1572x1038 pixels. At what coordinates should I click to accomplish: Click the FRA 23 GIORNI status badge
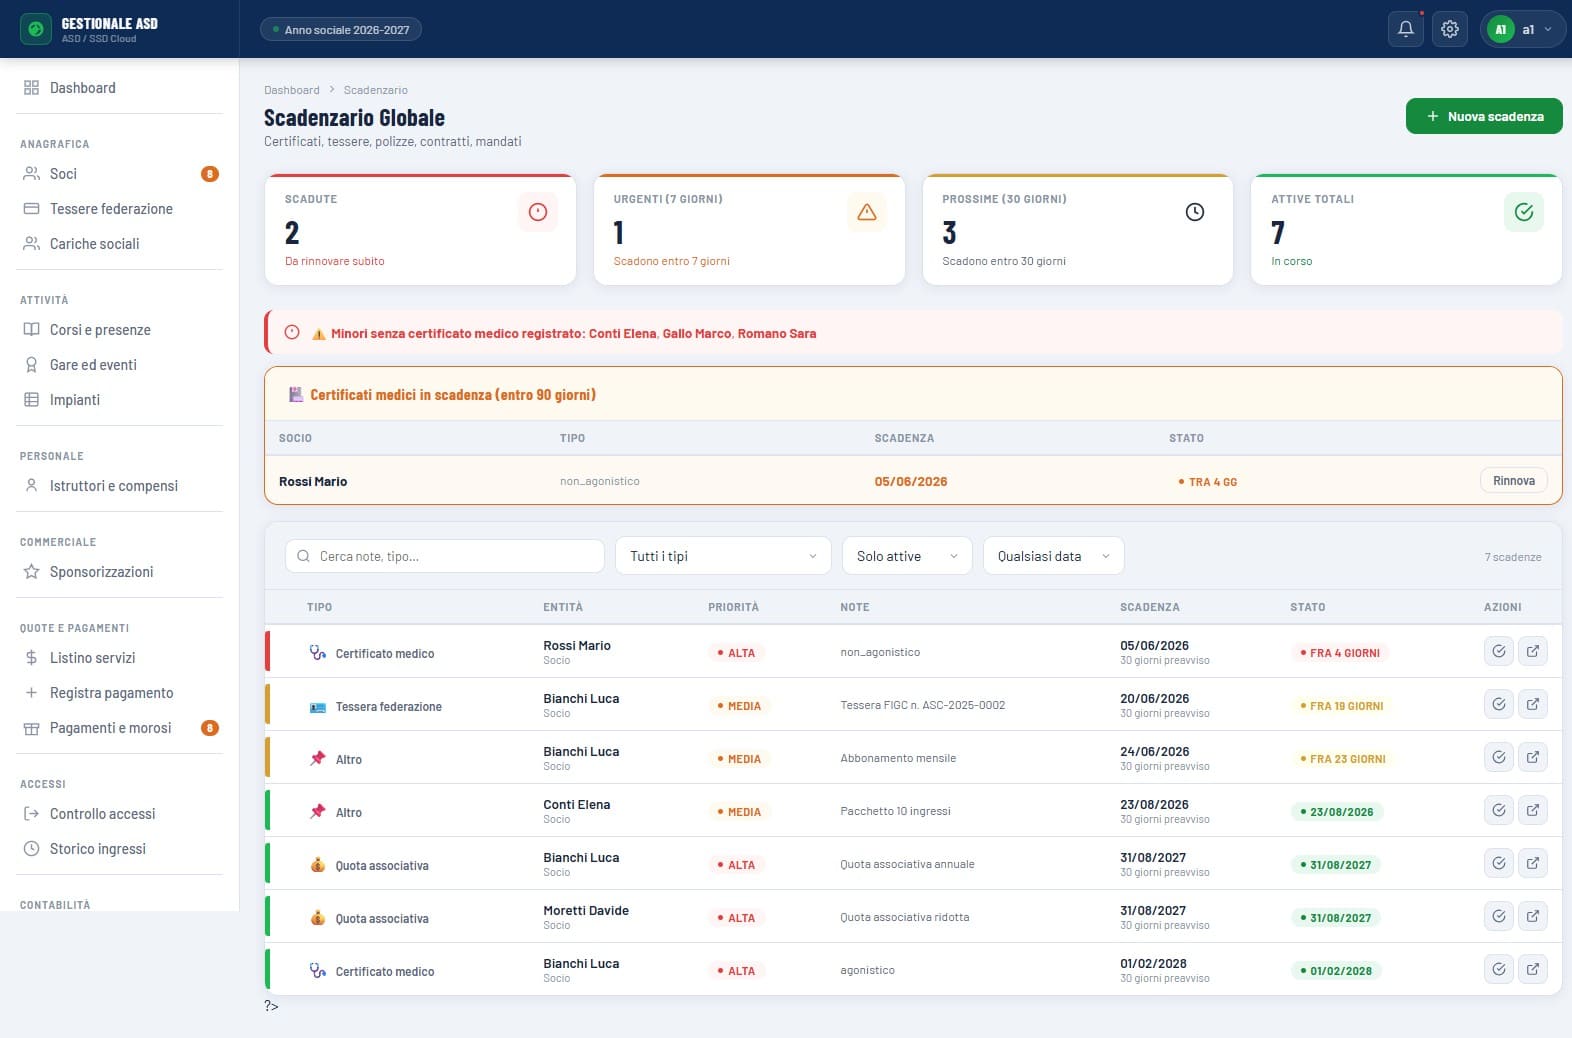coord(1343,759)
